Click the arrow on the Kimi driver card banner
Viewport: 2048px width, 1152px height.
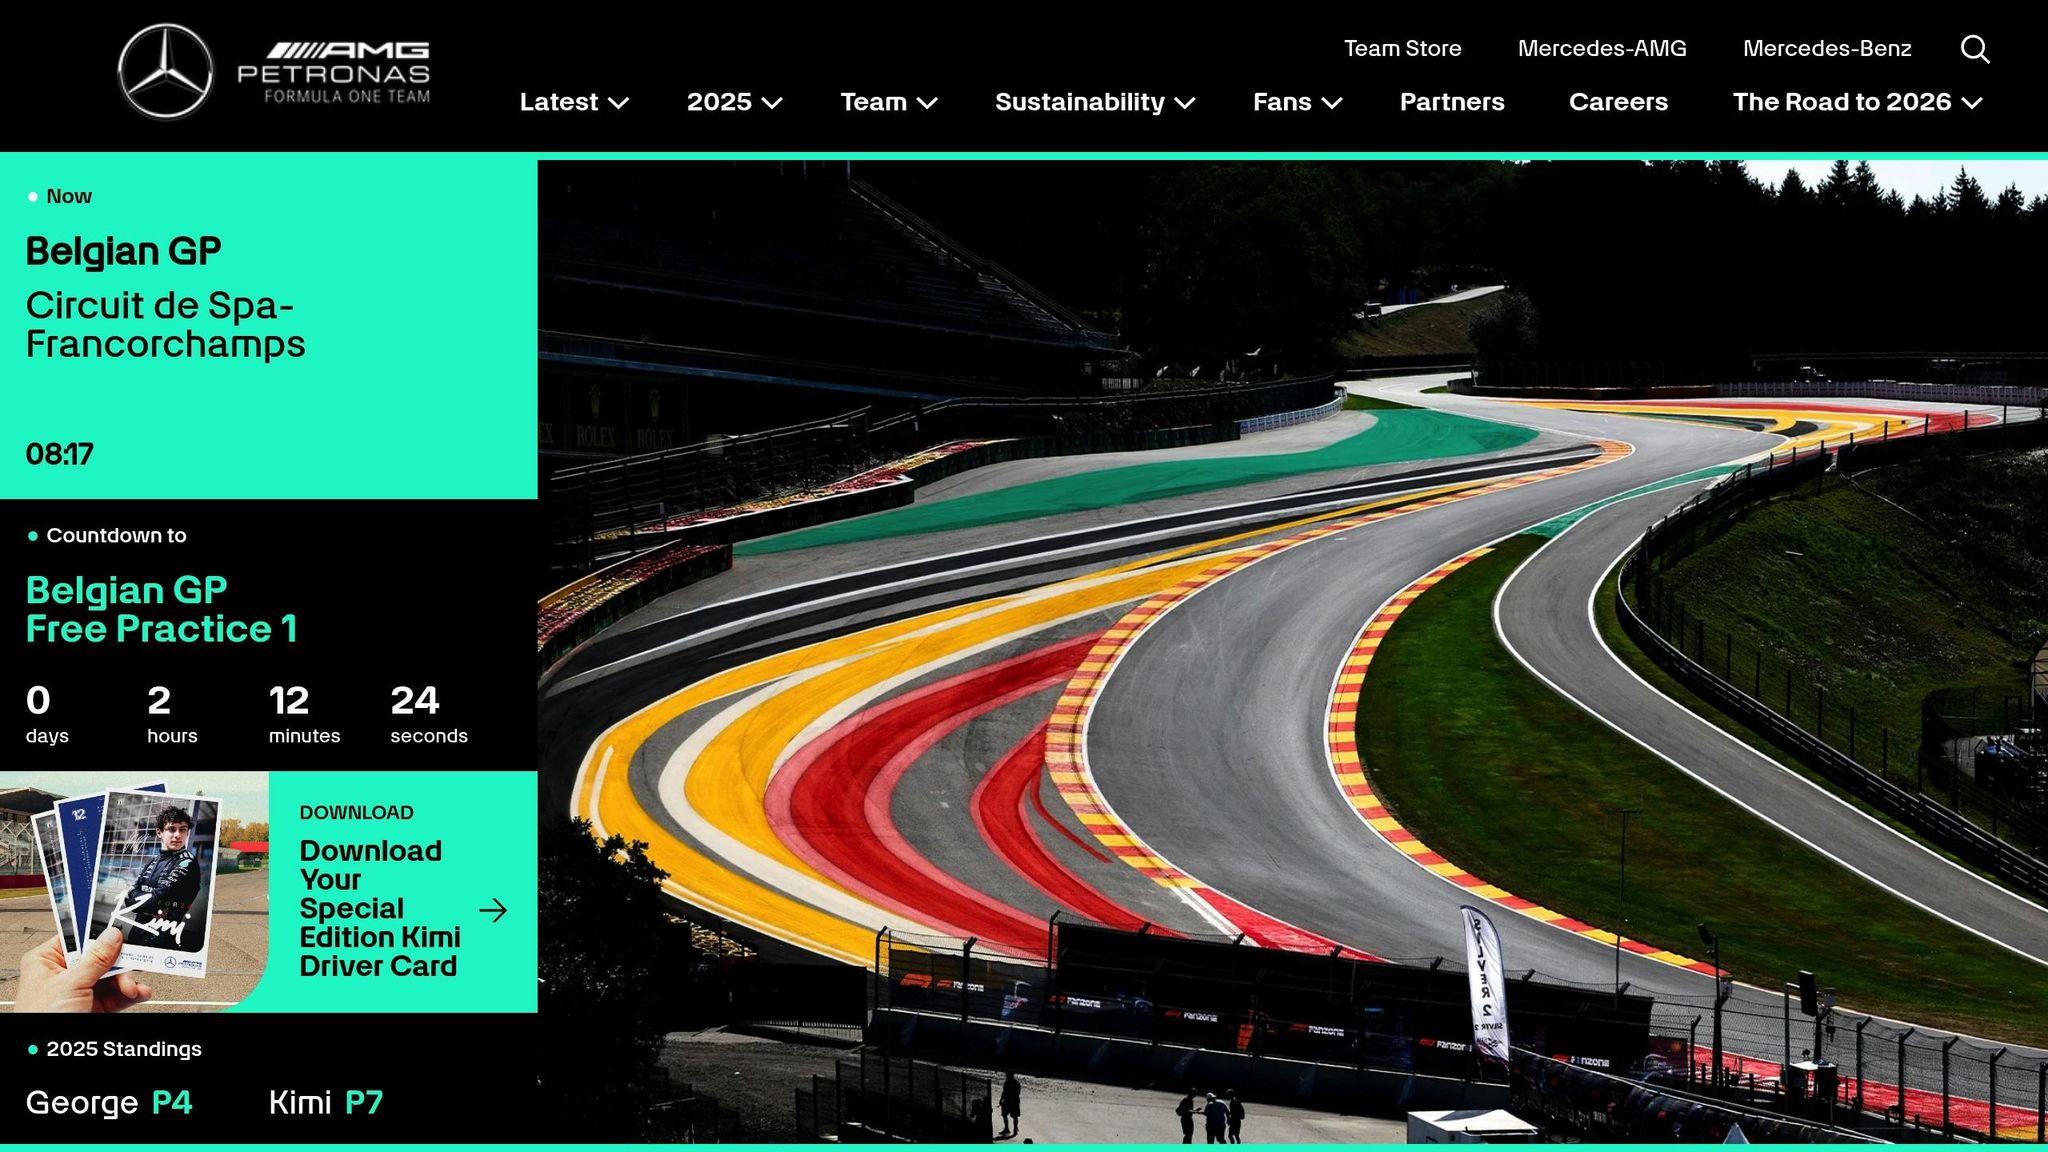coord(493,910)
